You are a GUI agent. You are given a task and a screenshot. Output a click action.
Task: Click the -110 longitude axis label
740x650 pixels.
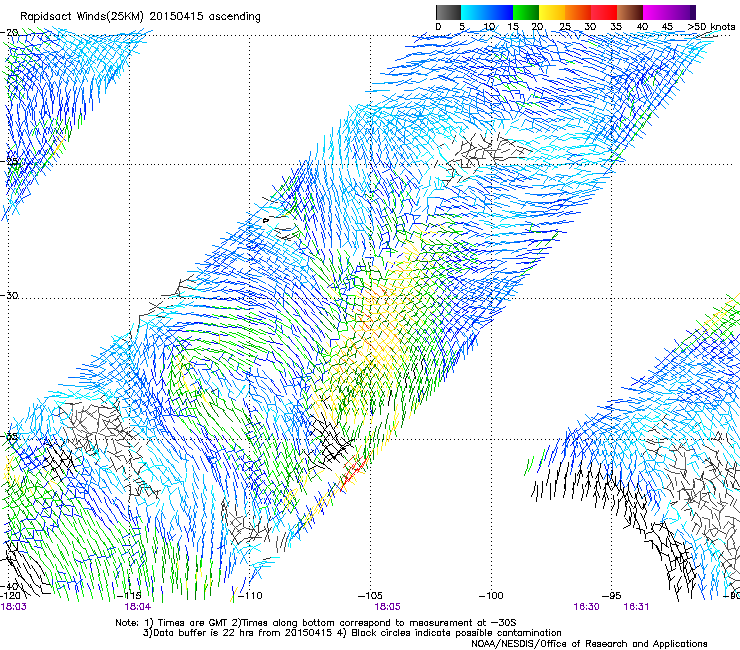tap(250, 596)
